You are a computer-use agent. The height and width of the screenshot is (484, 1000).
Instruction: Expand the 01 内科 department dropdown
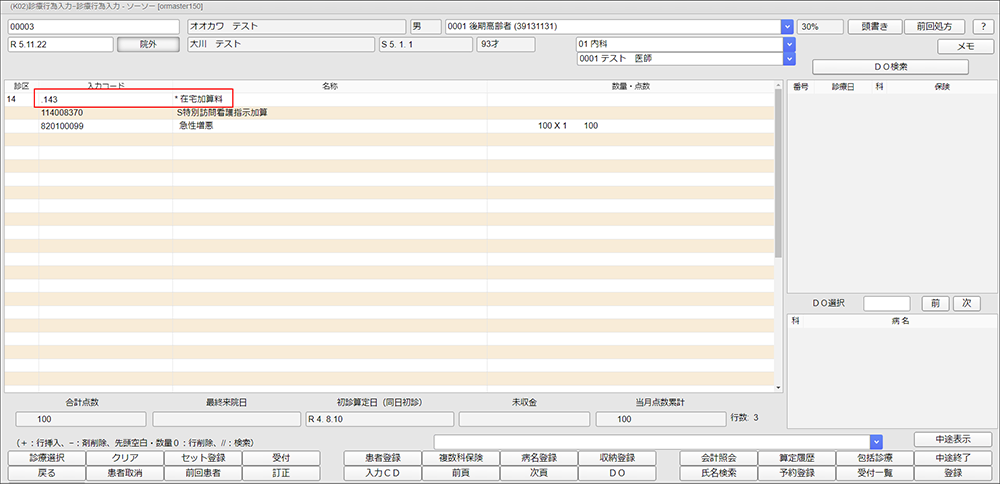point(788,44)
